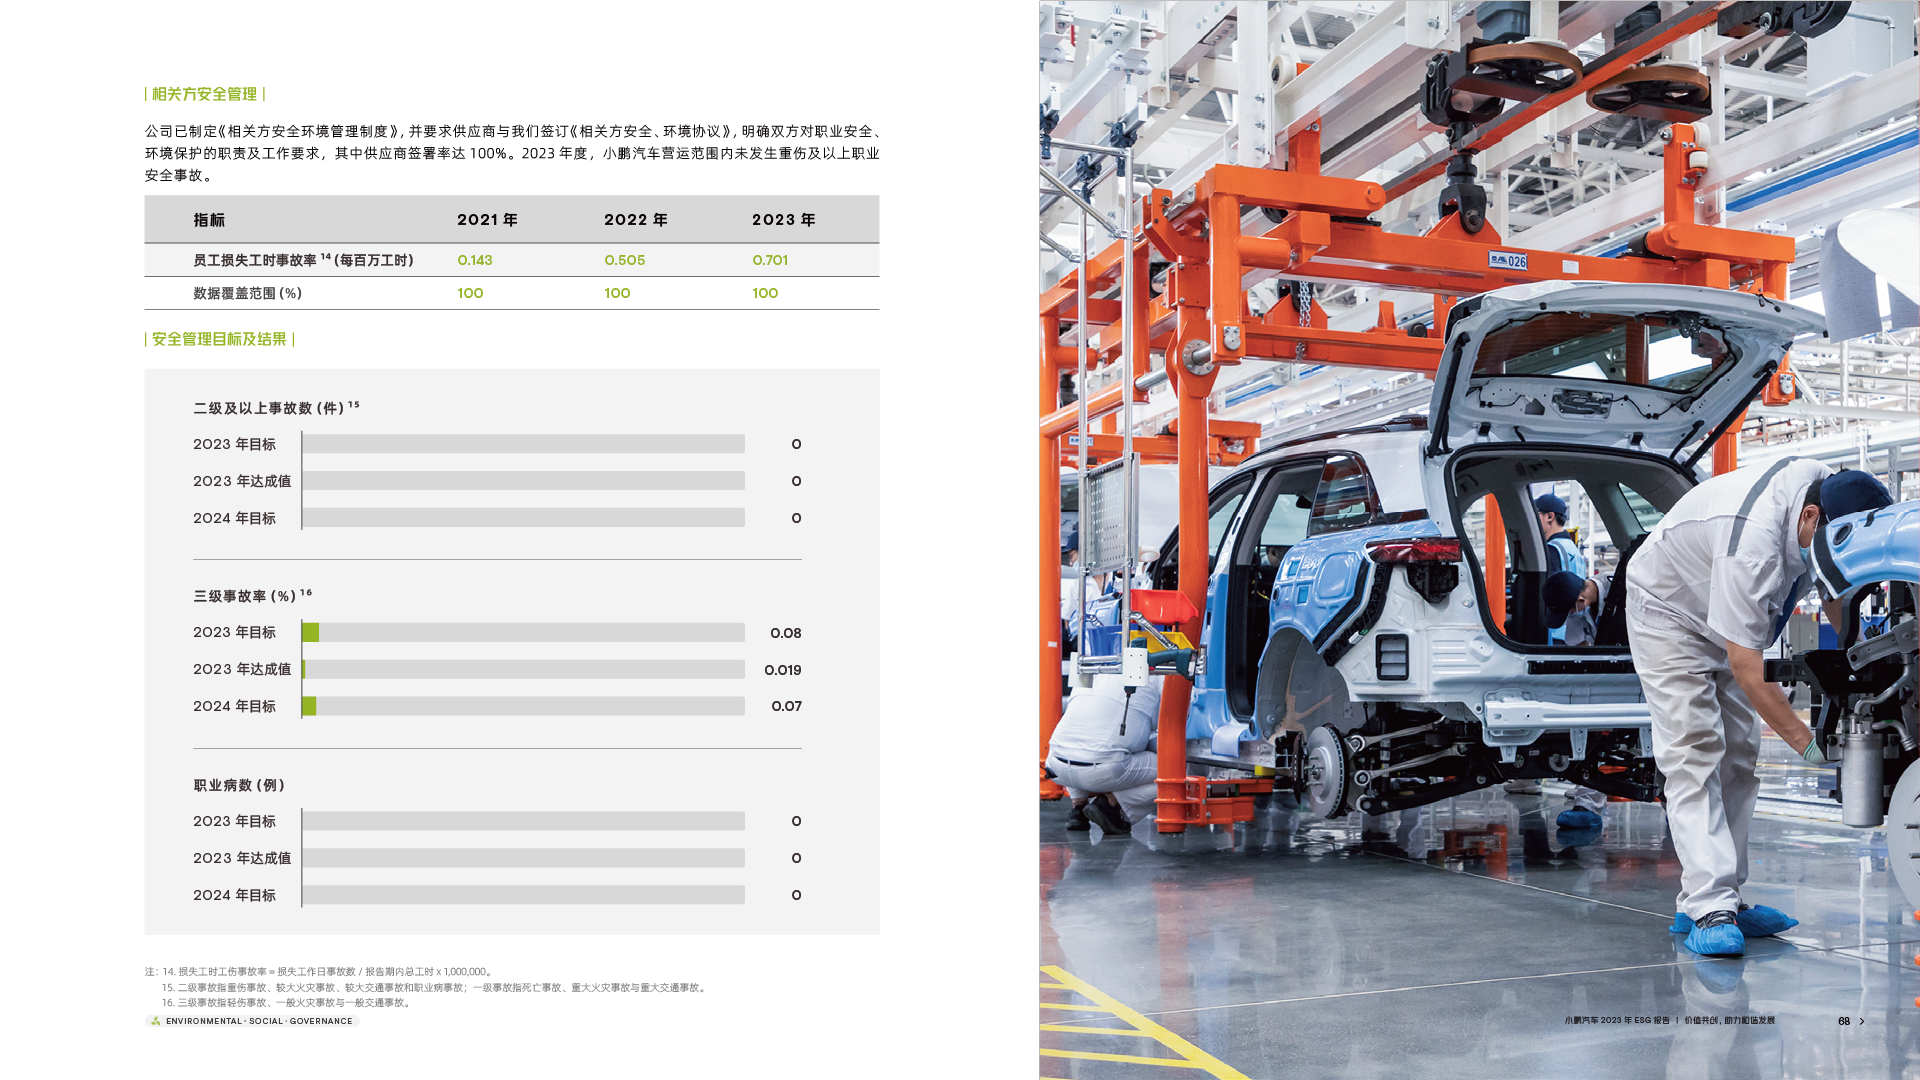Click the 小鹏汽车 2023 年 ESG 报告 footer text

coord(1616,1021)
